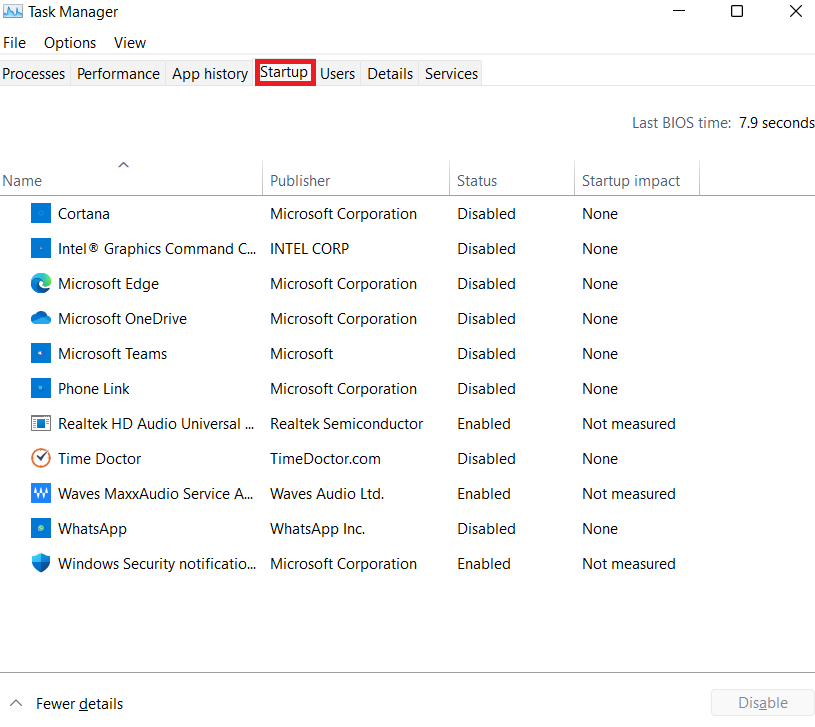Screen dimensions: 815x727
Task: Open the Options menu
Action: pos(70,43)
